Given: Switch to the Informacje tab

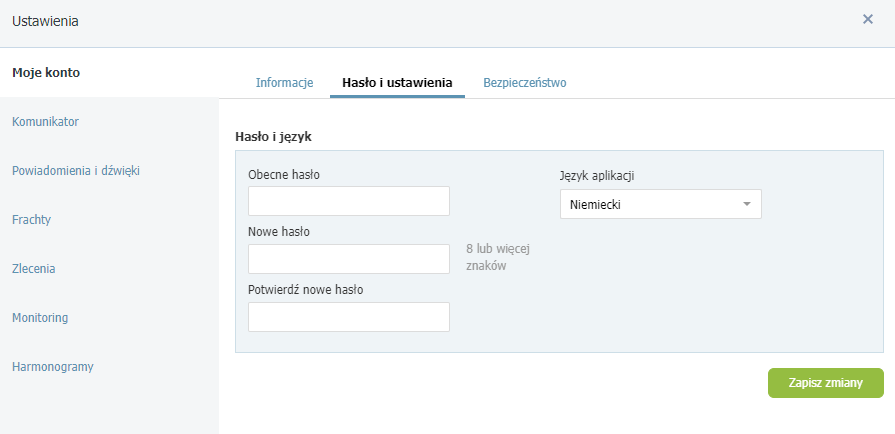Looking at the screenshot, I should (285, 83).
